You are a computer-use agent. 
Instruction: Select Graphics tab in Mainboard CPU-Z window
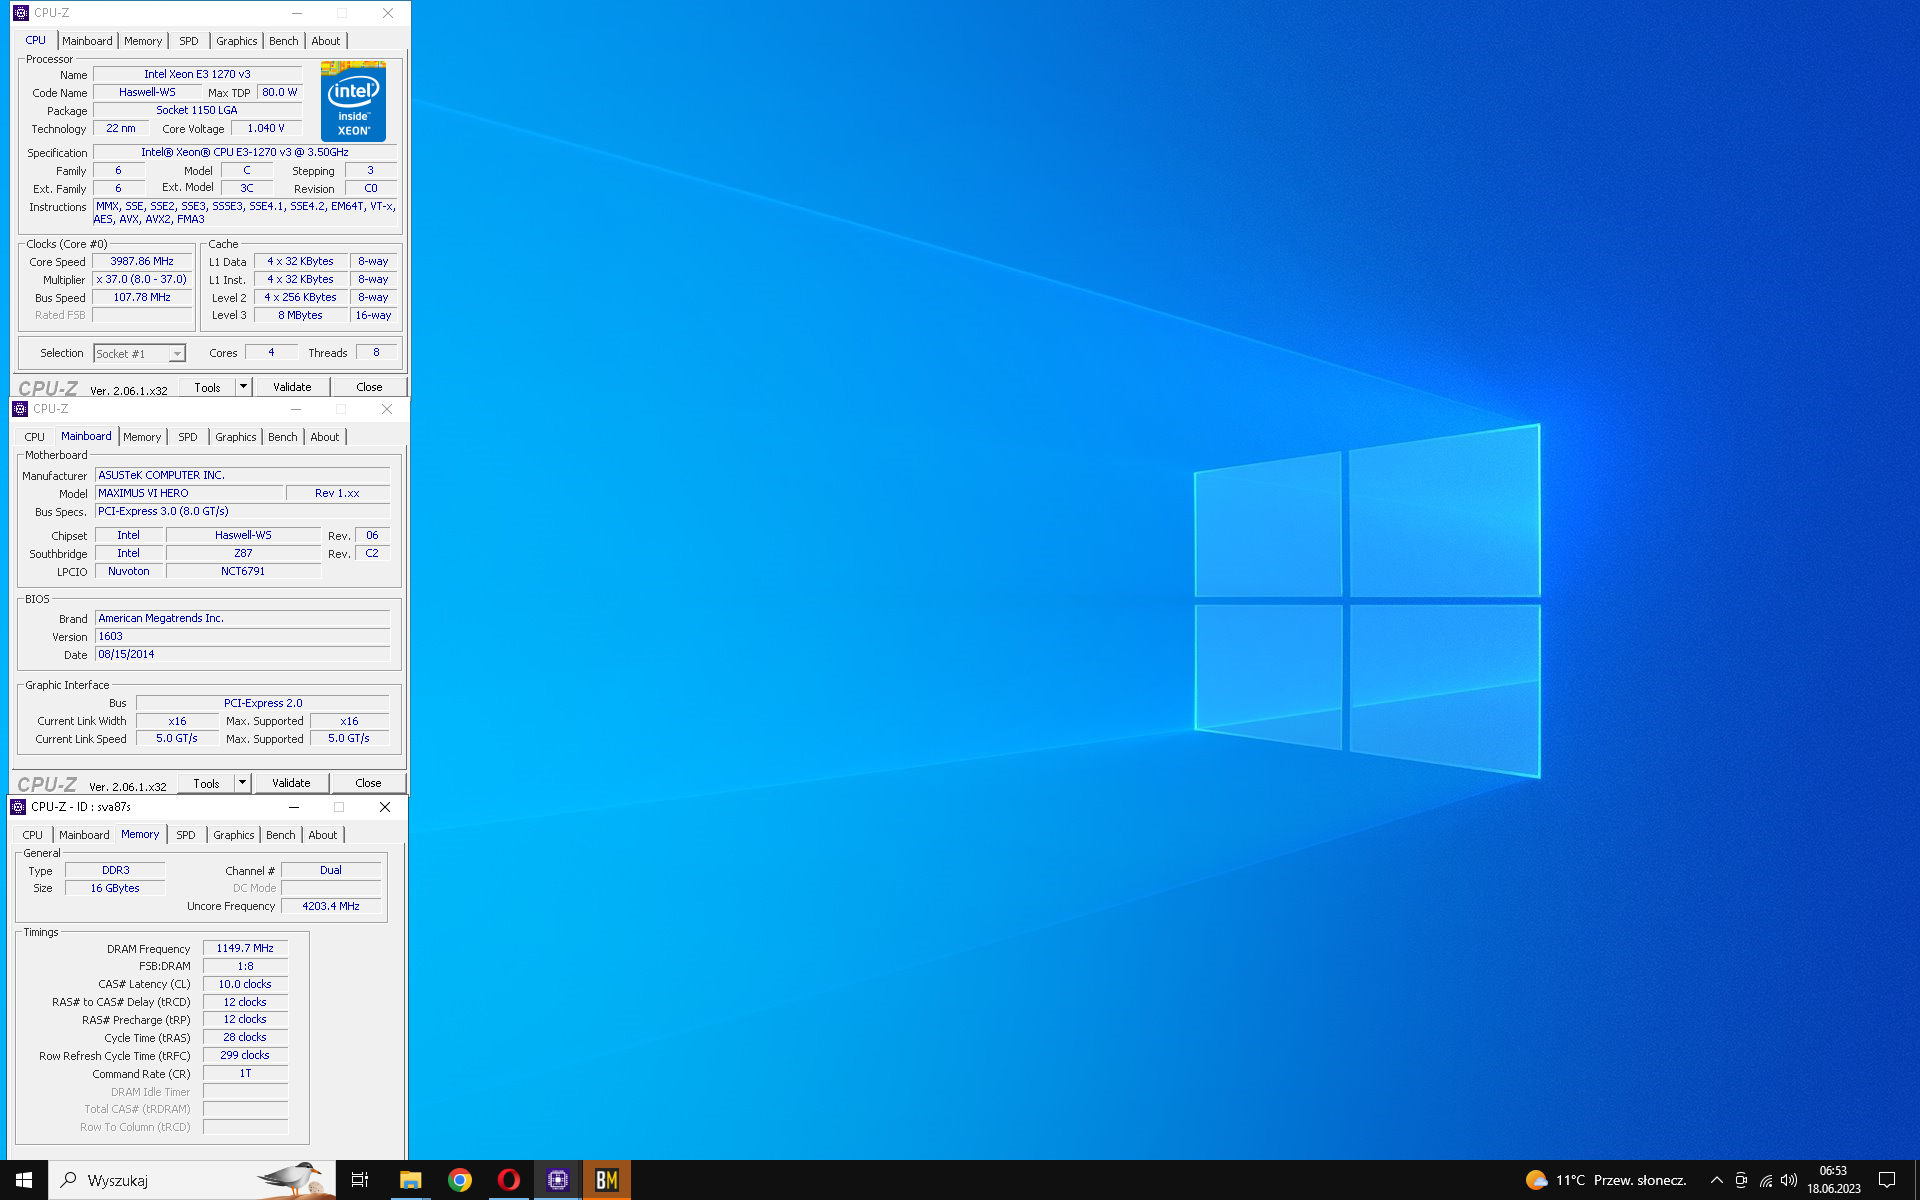tap(236, 437)
